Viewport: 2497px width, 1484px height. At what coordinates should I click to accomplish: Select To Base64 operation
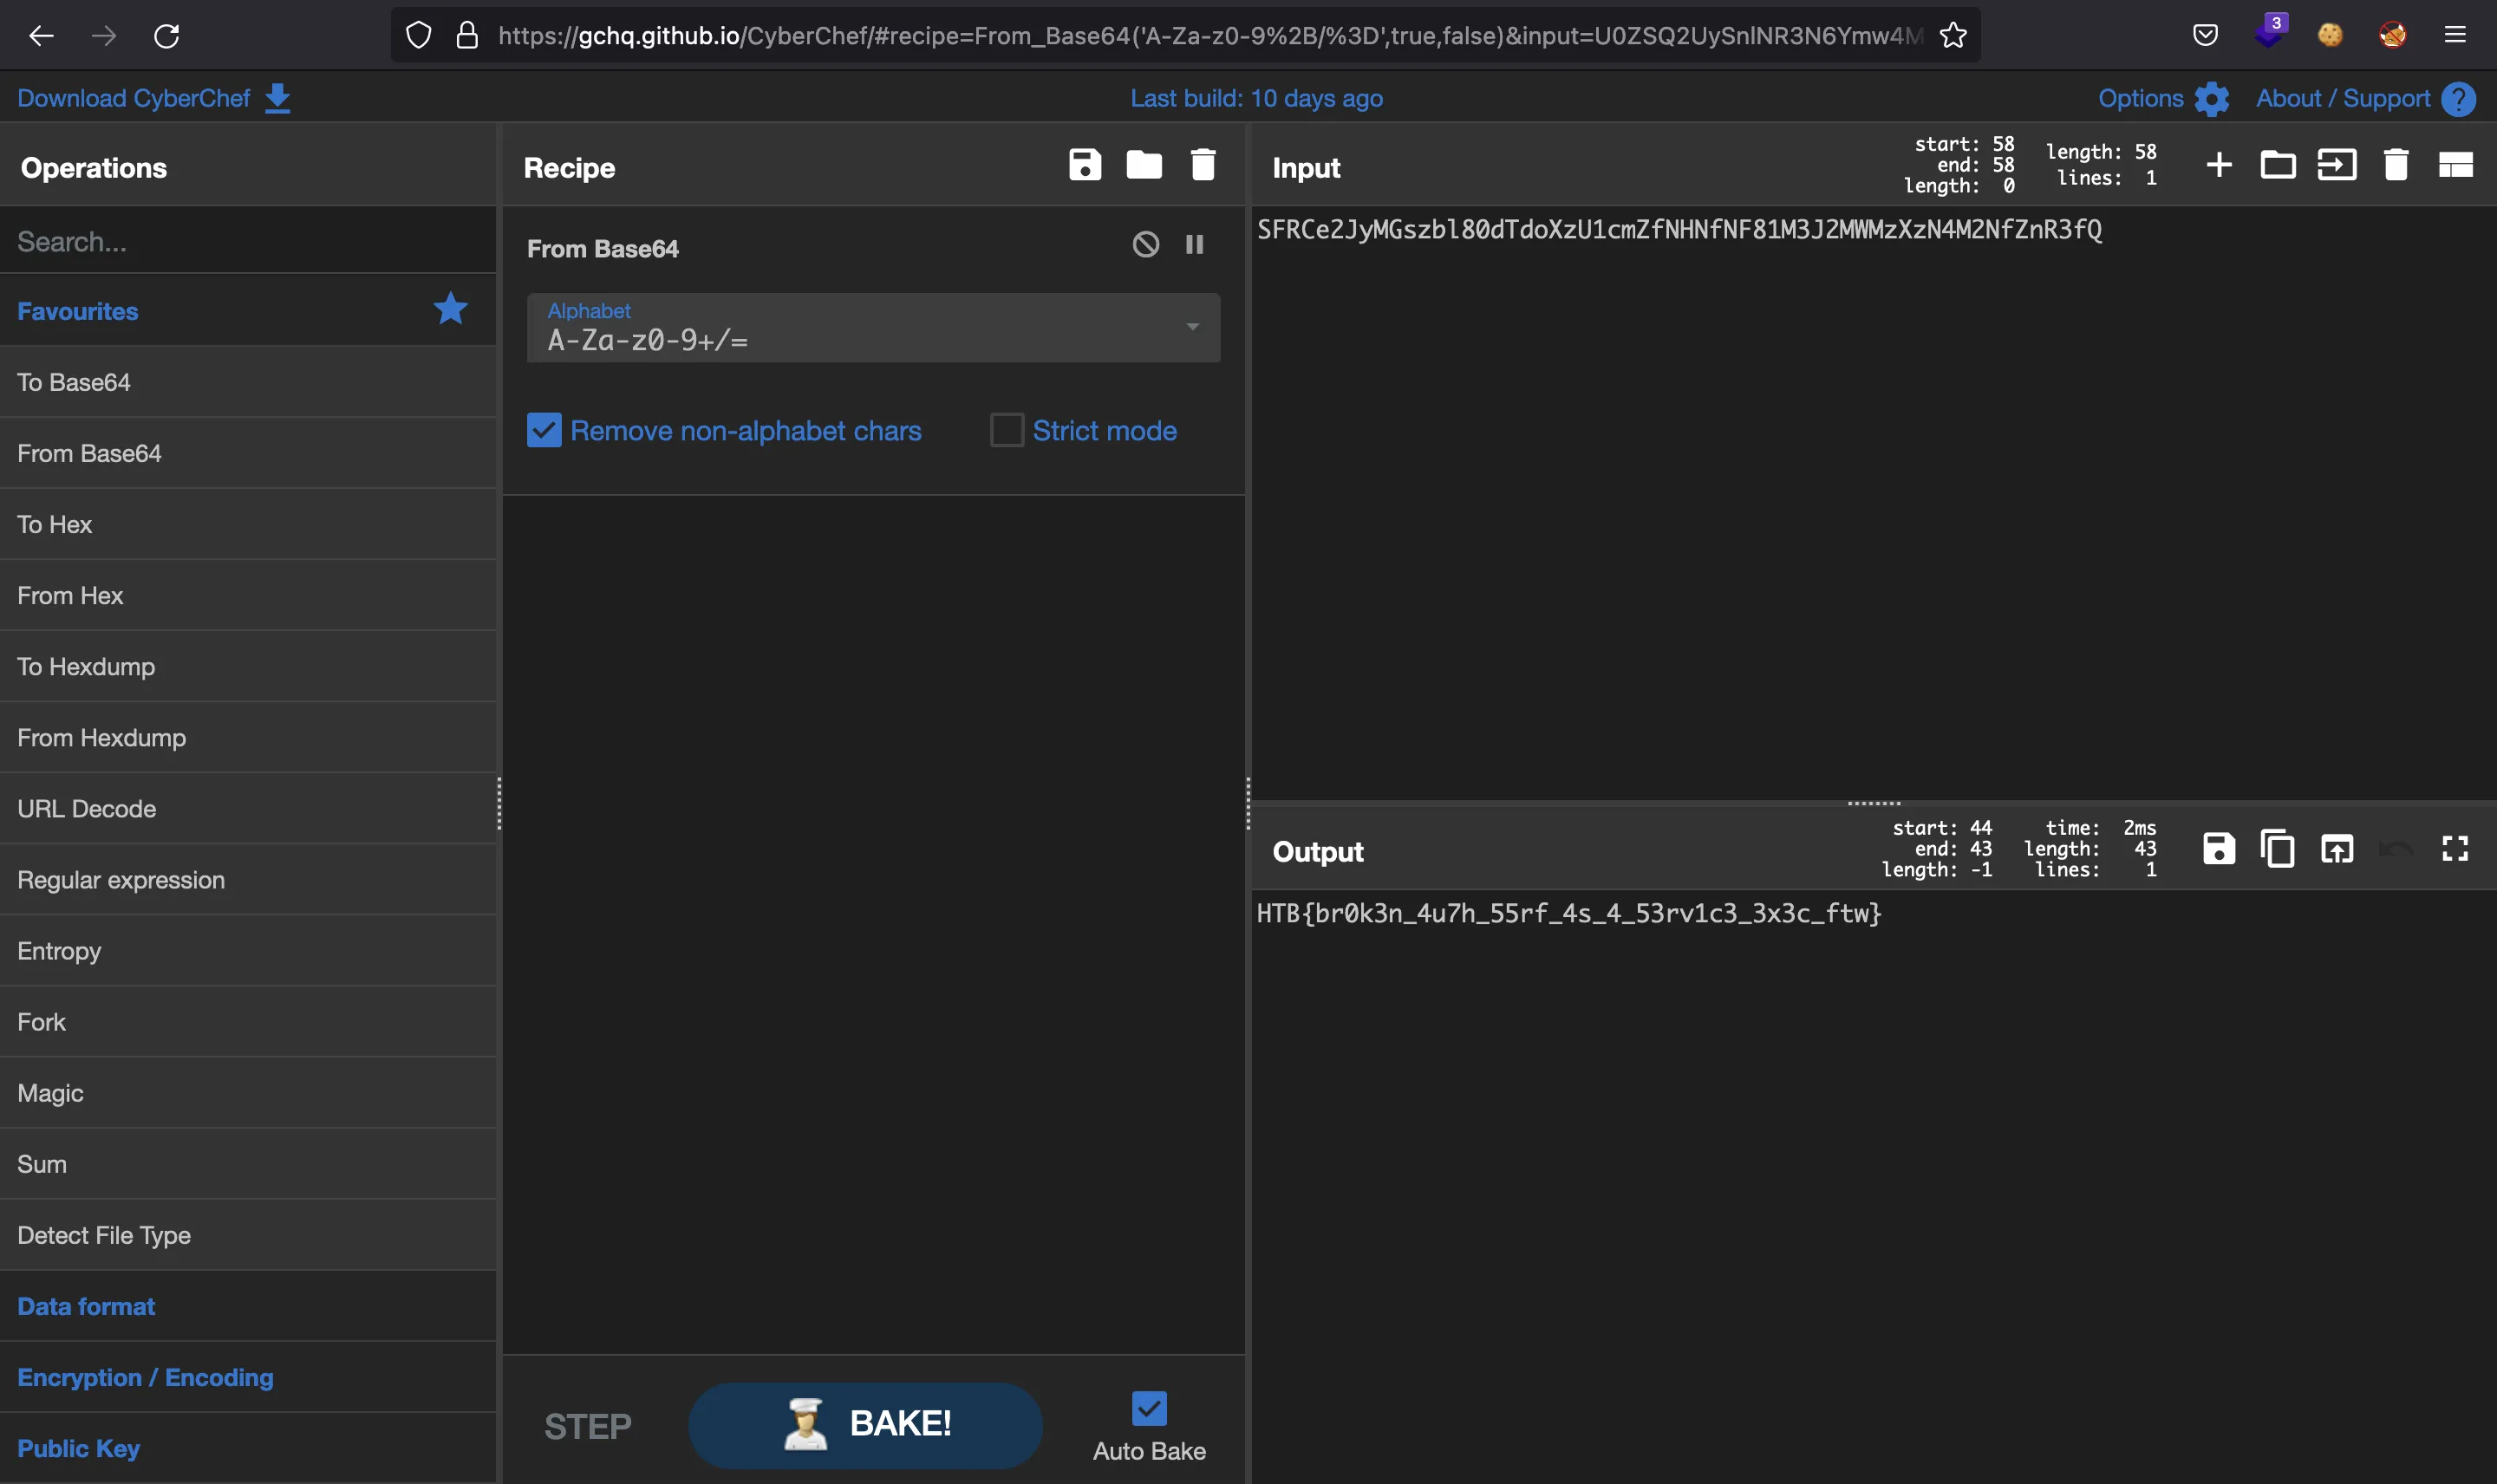248,382
